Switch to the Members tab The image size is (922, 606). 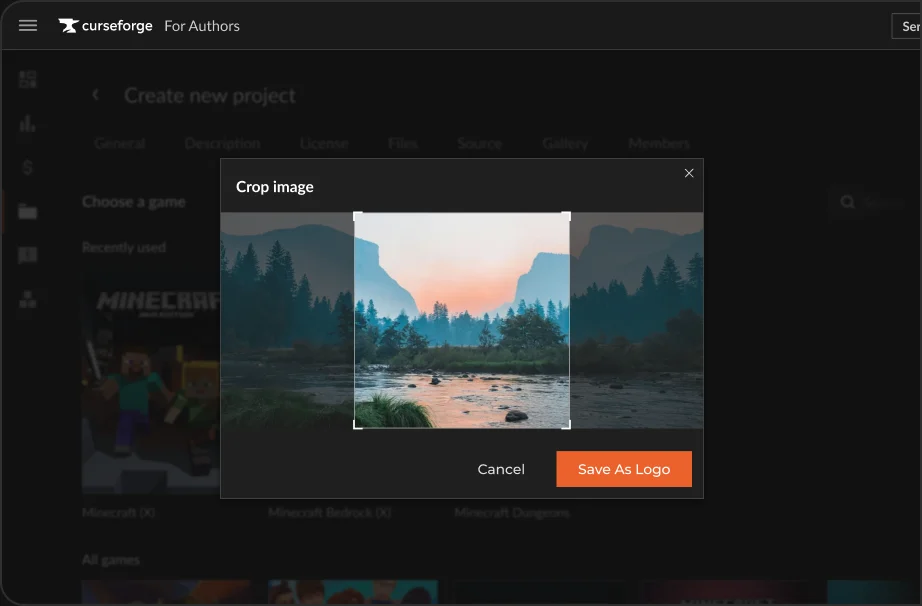click(659, 143)
